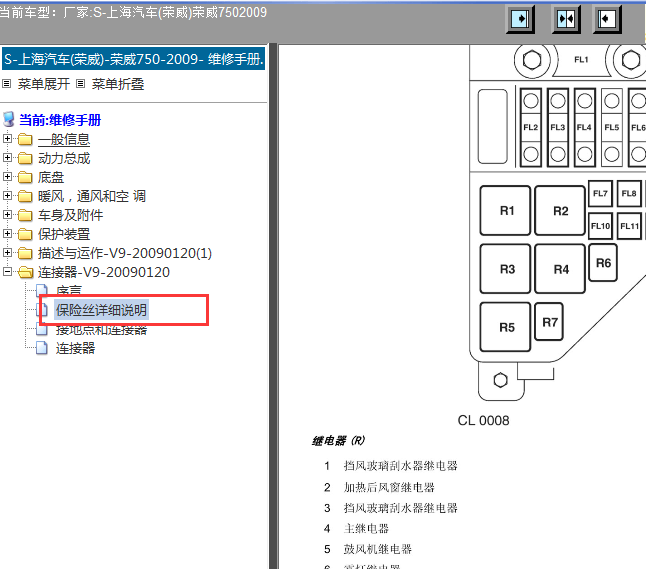This screenshot has height=569, width=646.
Task: Select 连接器-V9-20090120 tree item
Action: tap(104, 272)
